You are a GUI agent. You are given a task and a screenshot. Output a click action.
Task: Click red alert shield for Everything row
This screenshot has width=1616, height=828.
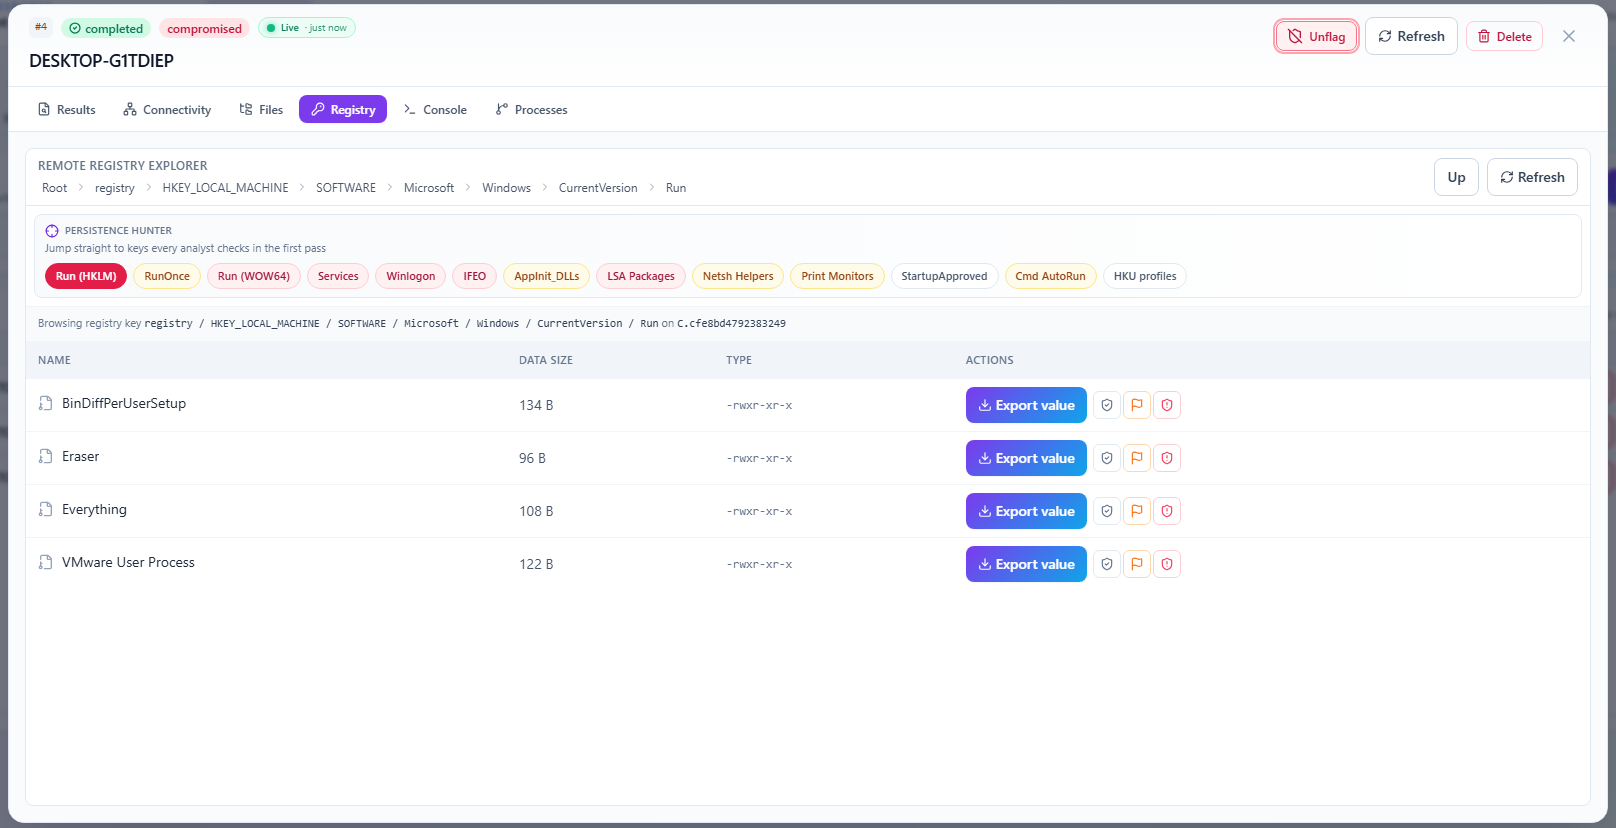1167,511
